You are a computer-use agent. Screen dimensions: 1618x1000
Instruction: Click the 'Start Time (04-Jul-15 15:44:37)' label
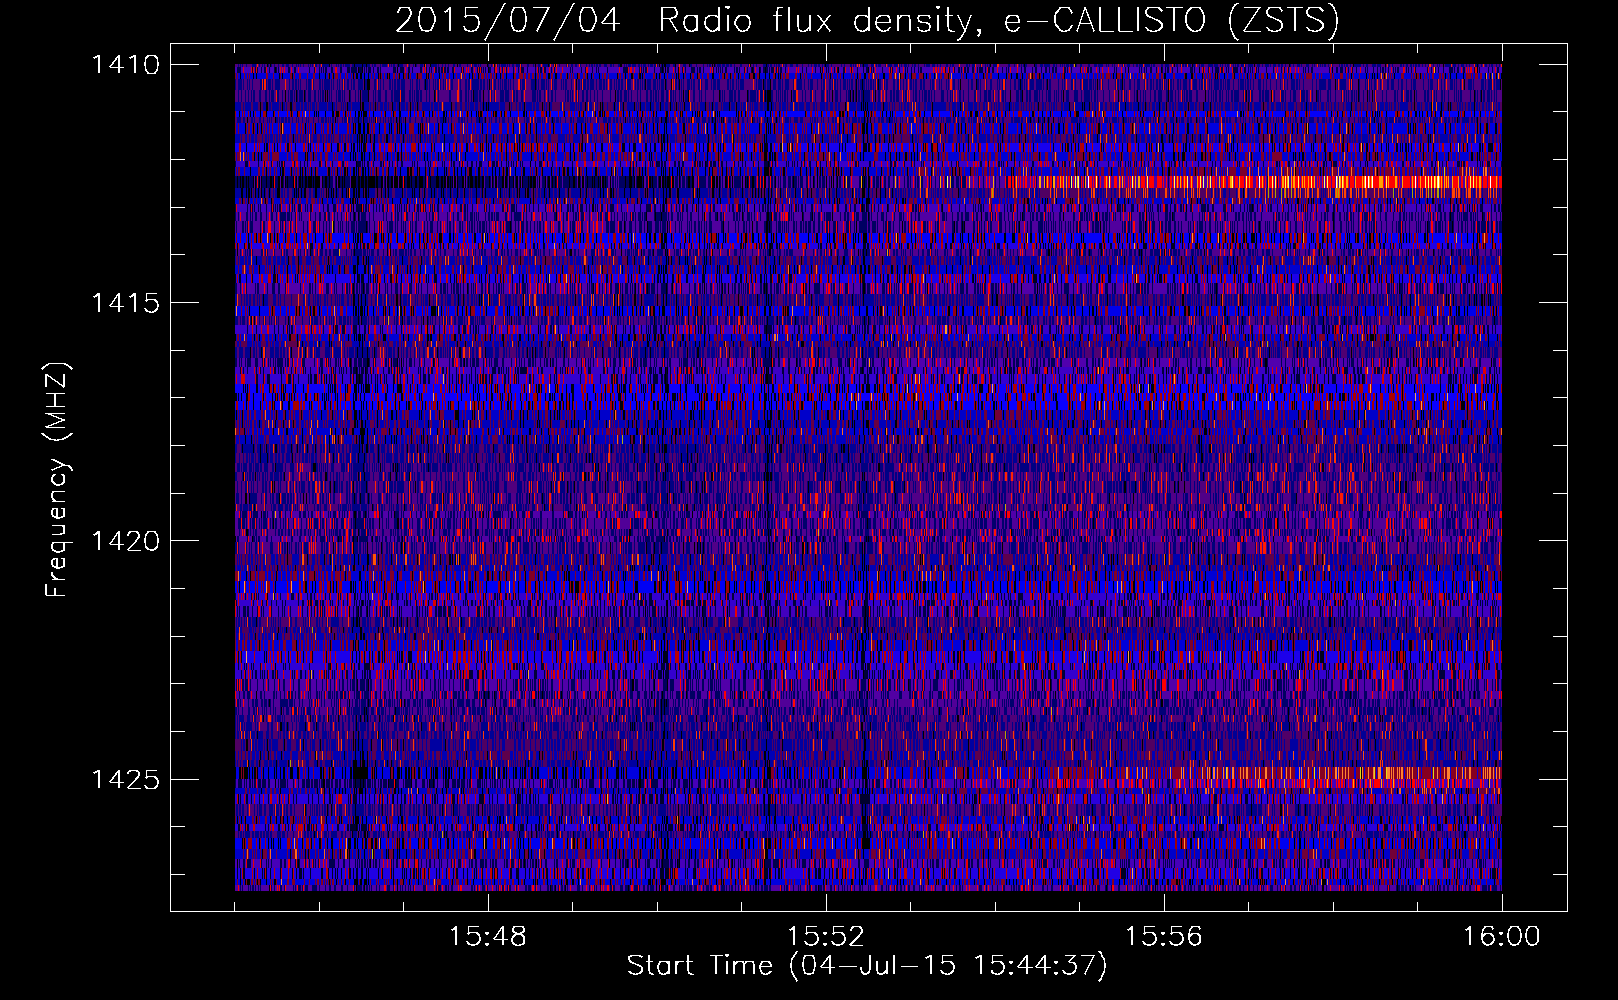[867, 966]
